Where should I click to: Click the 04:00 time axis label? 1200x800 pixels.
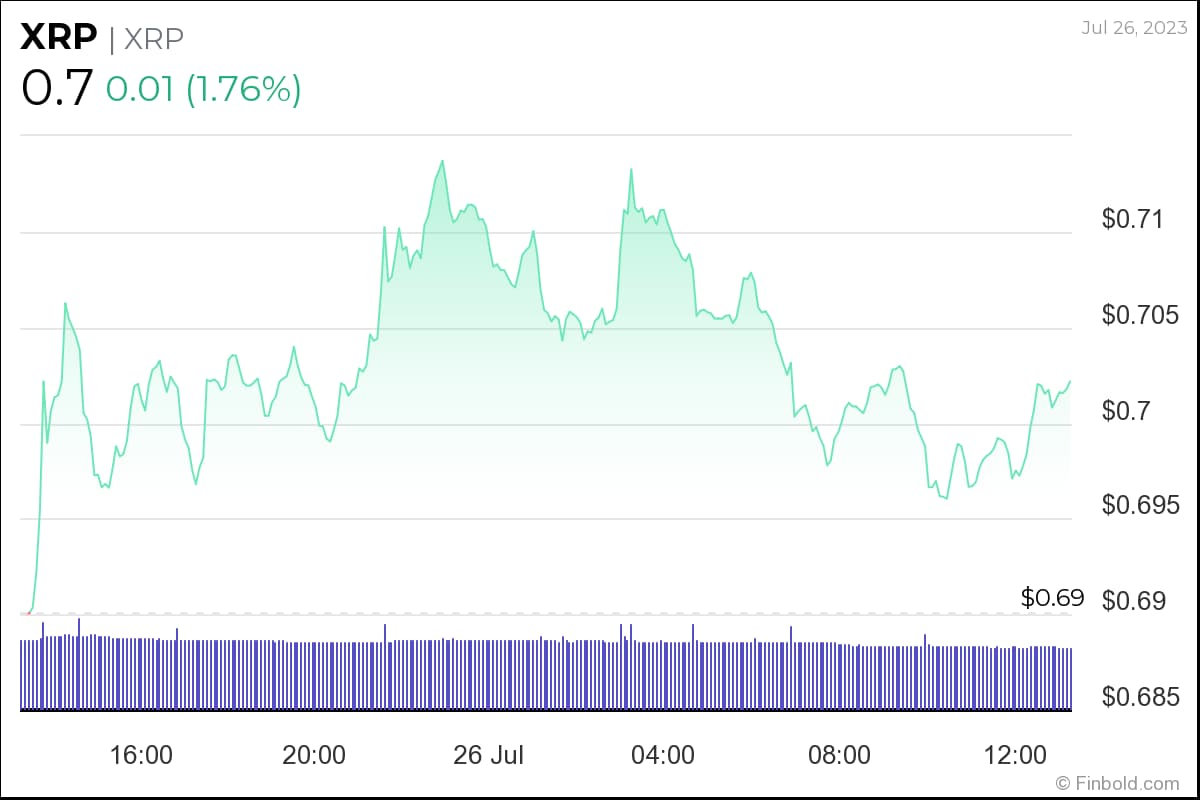tap(664, 754)
